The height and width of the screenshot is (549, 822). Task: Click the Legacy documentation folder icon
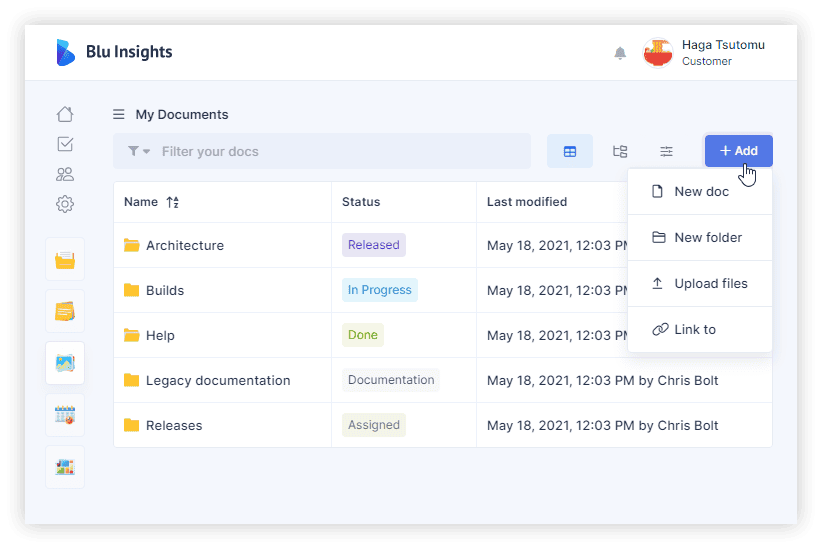coord(132,380)
